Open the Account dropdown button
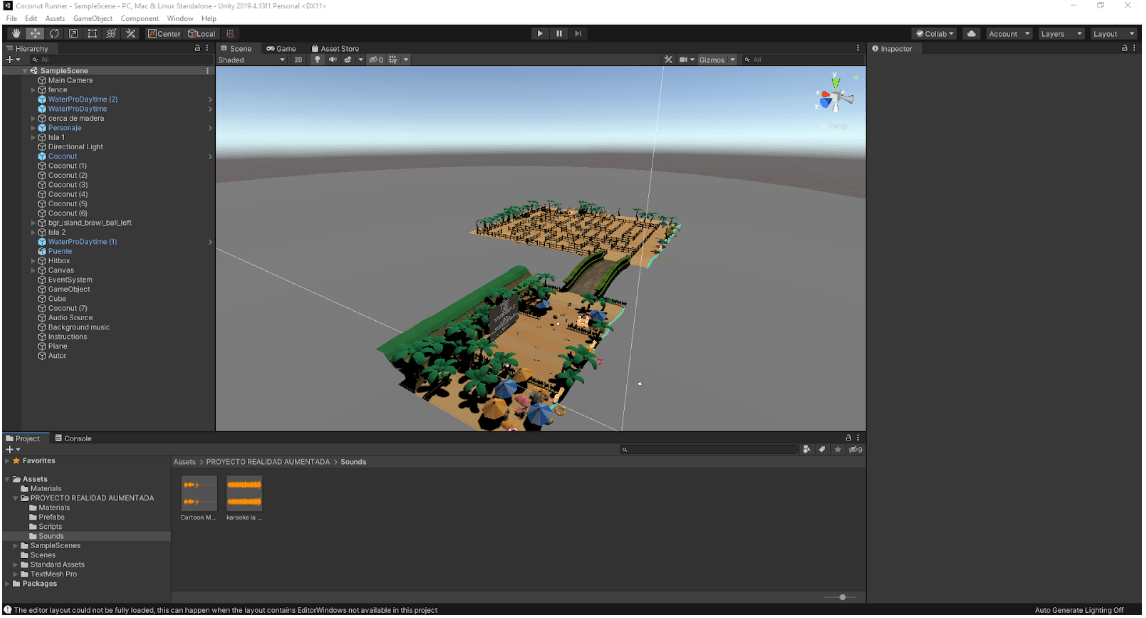1146x618 pixels. tap(1007, 33)
